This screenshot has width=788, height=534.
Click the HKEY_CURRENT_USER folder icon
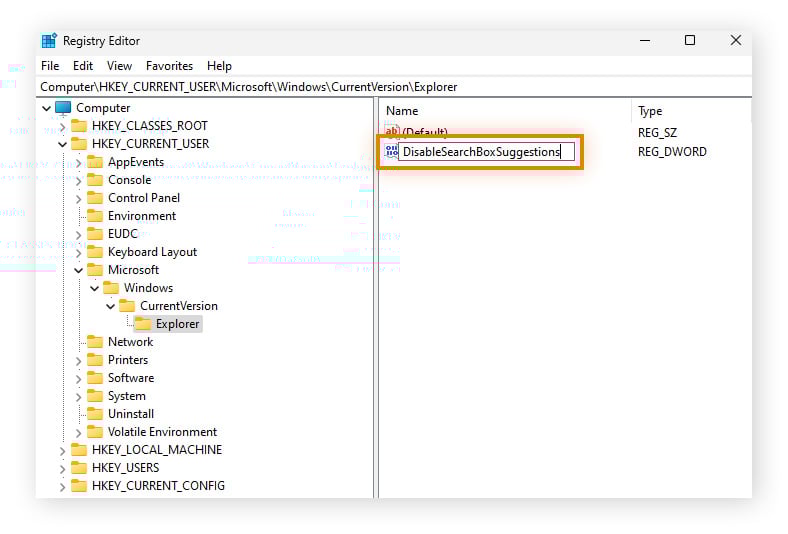(x=79, y=143)
